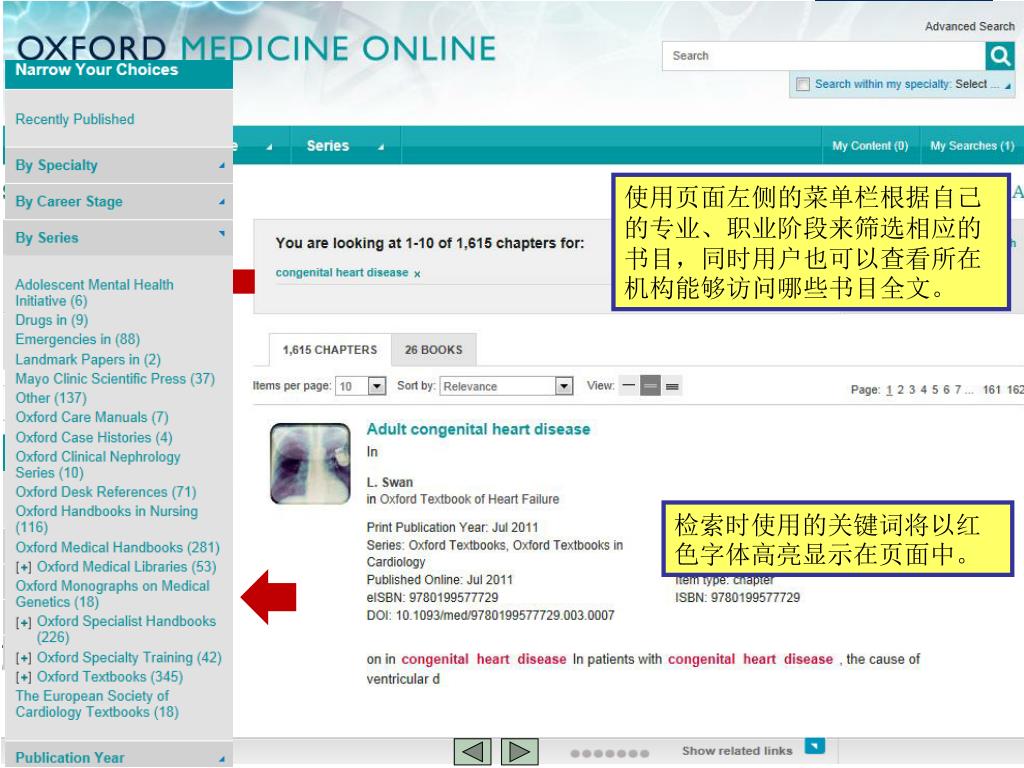Click Recently Published link
The width and height of the screenshot is (1024, 768).
coord(74,120)
